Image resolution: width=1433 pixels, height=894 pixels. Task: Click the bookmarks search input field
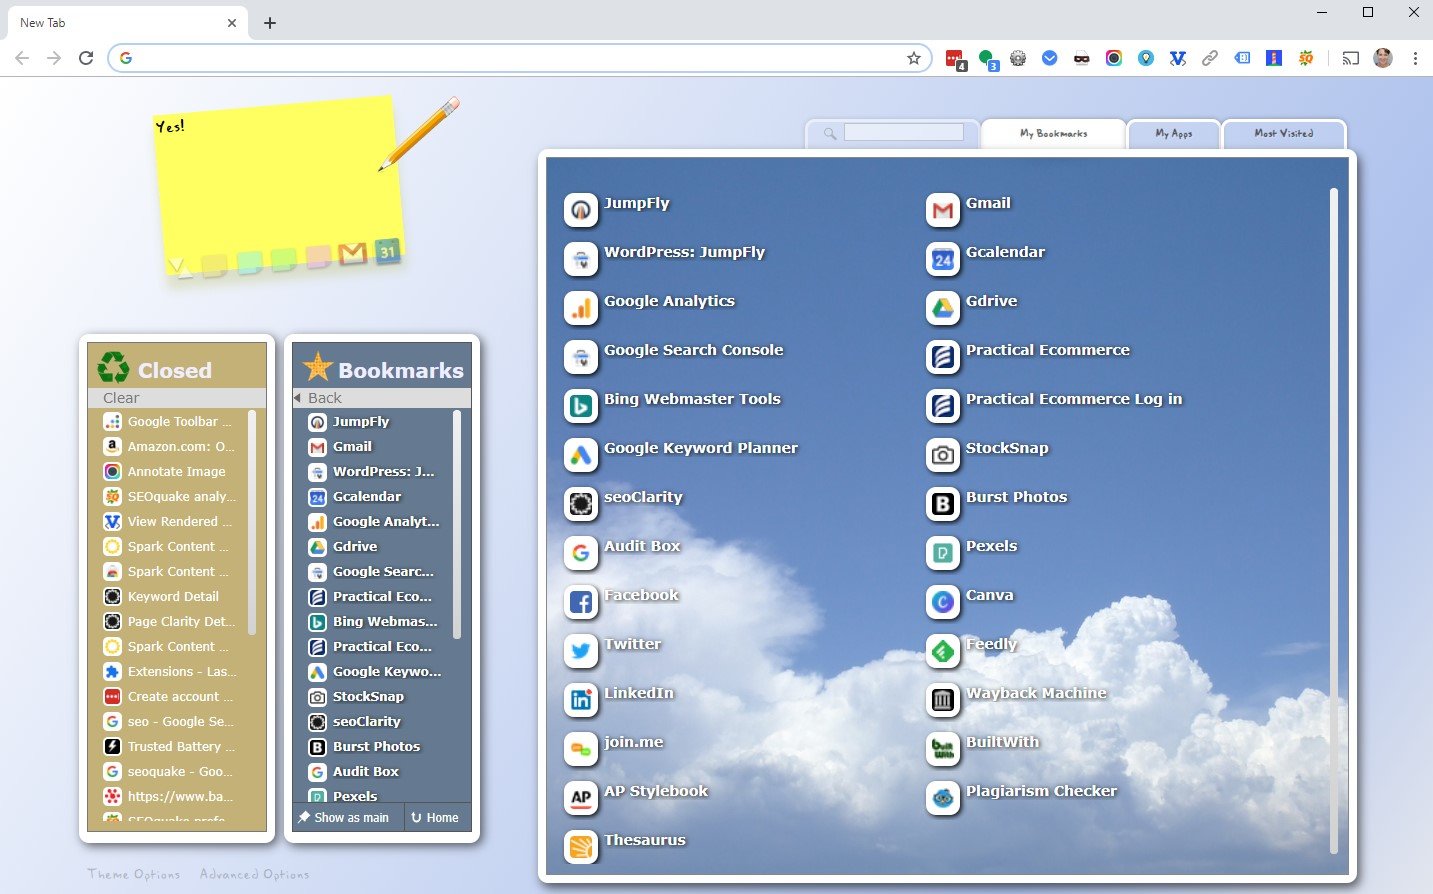point(904,132)
